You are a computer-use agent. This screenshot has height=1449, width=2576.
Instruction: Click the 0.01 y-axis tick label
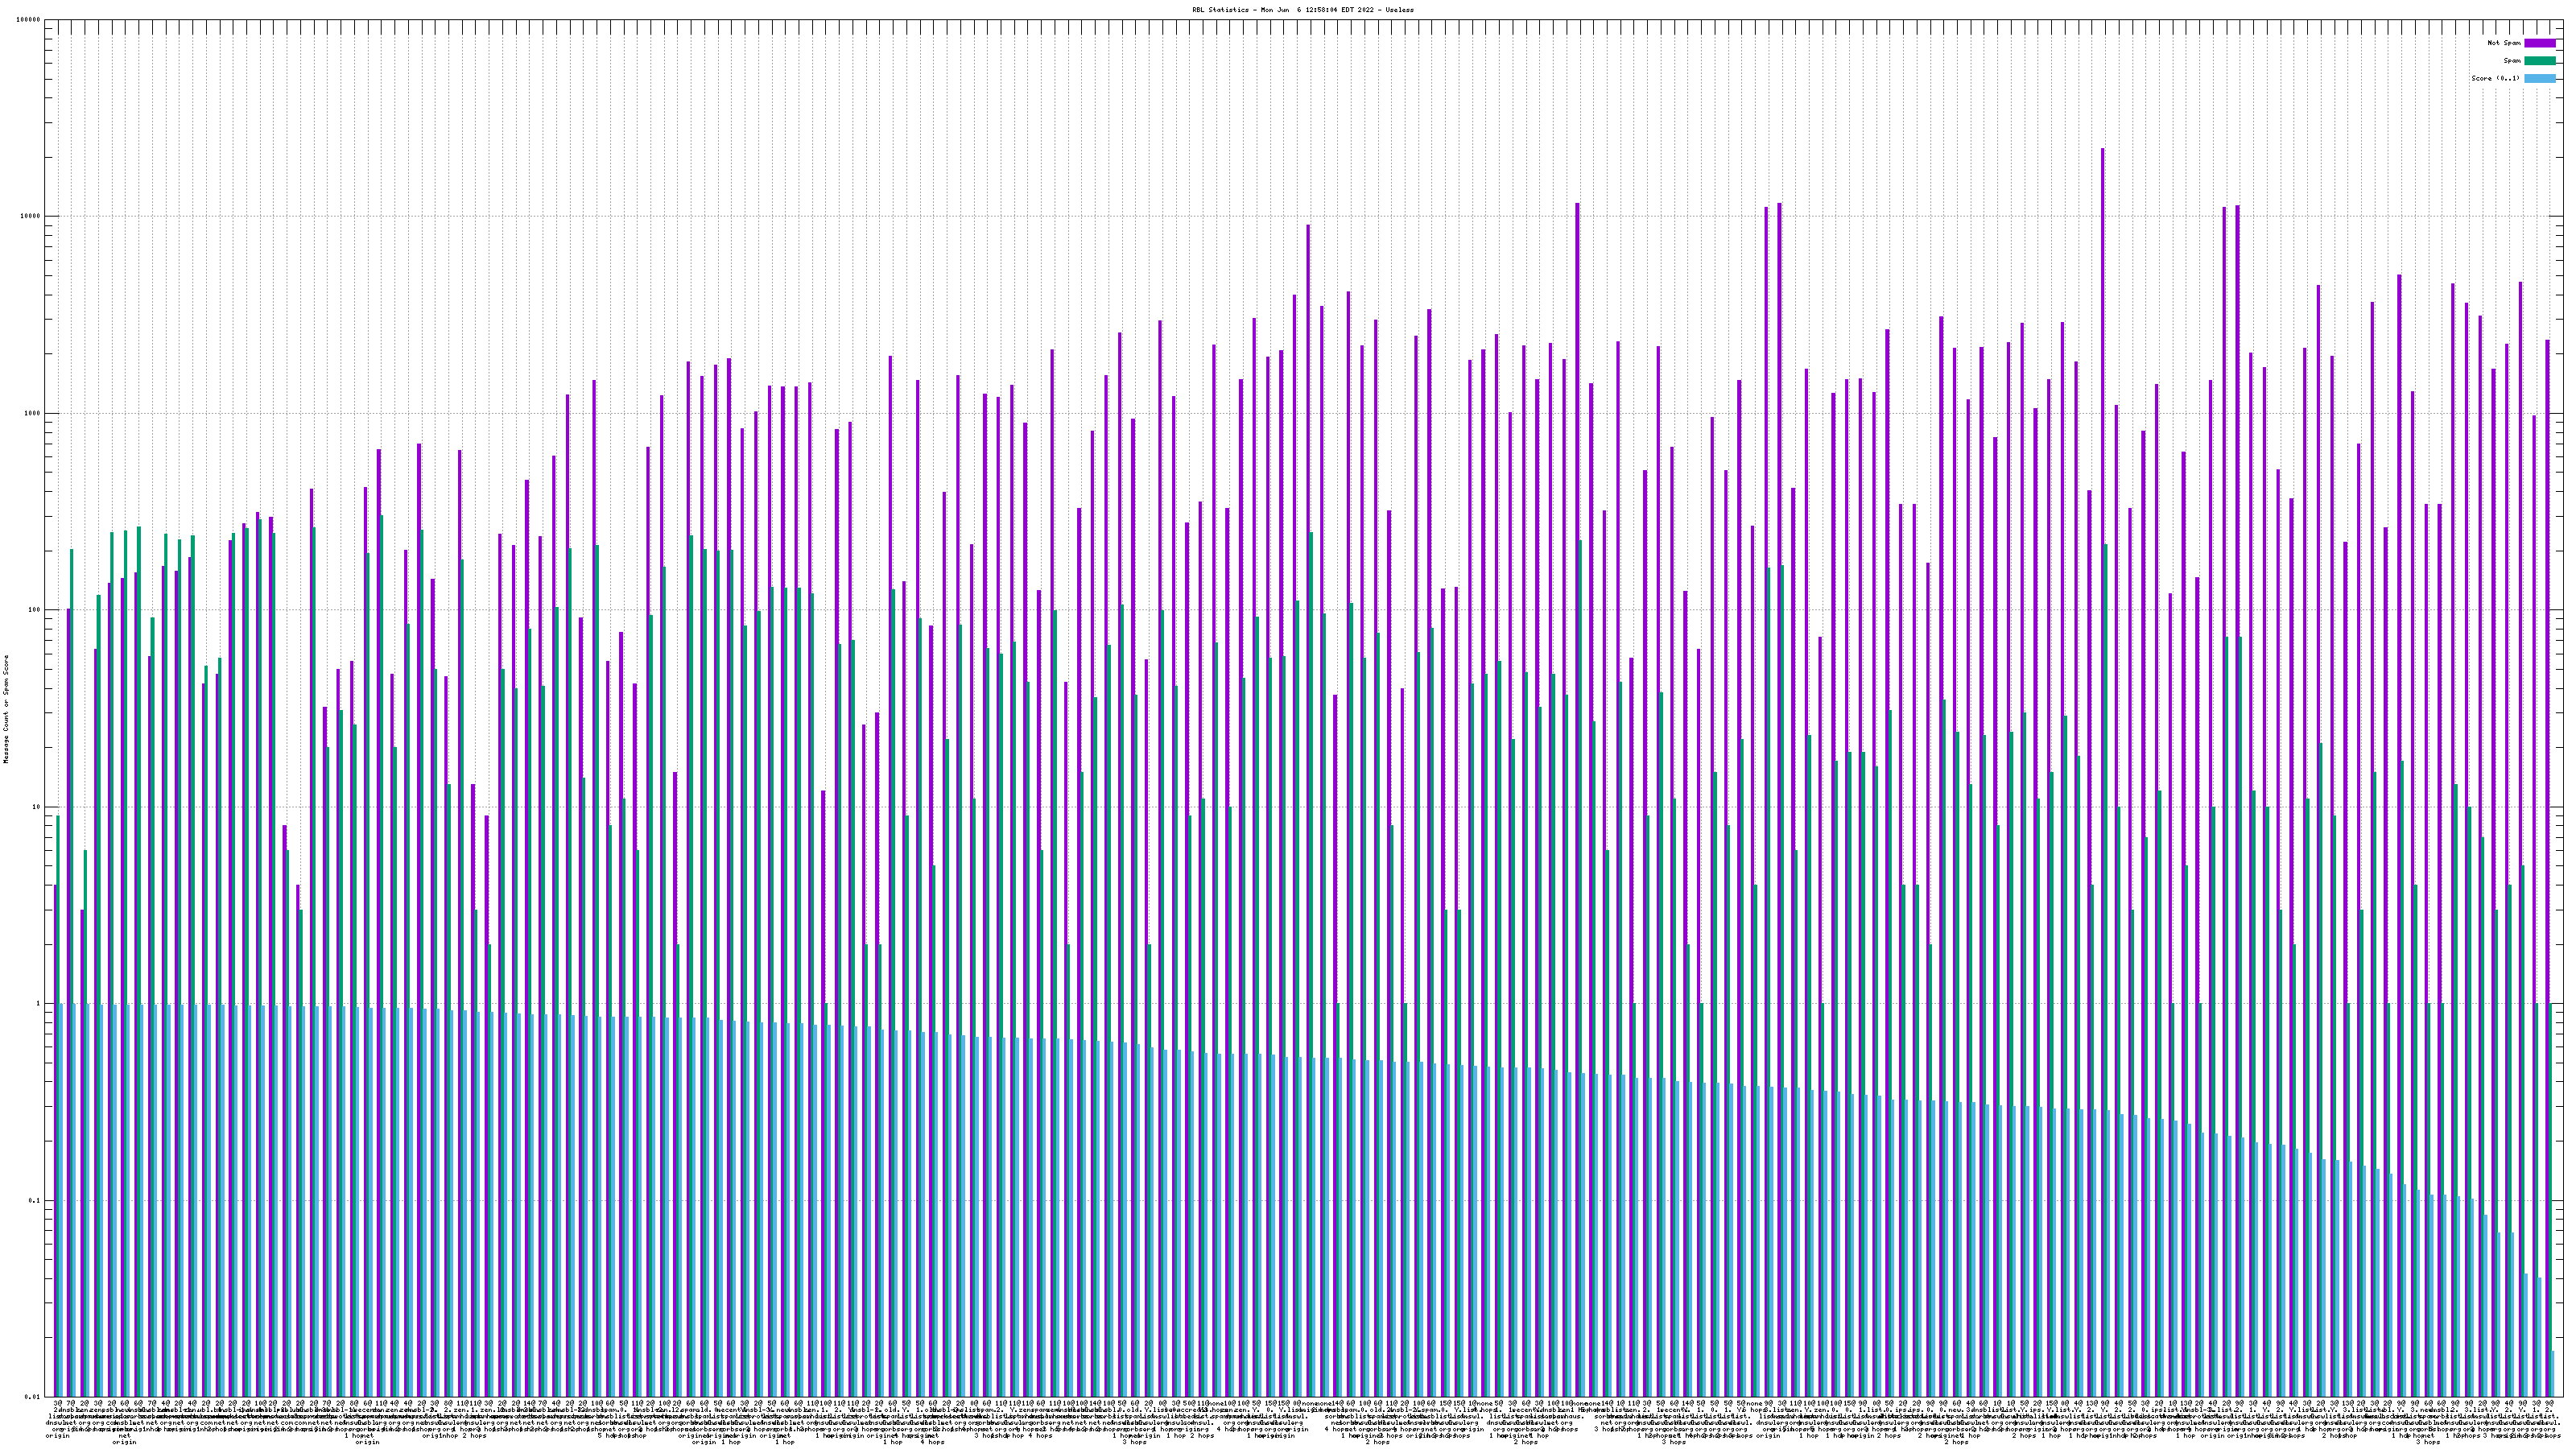tap(33, 1397)
